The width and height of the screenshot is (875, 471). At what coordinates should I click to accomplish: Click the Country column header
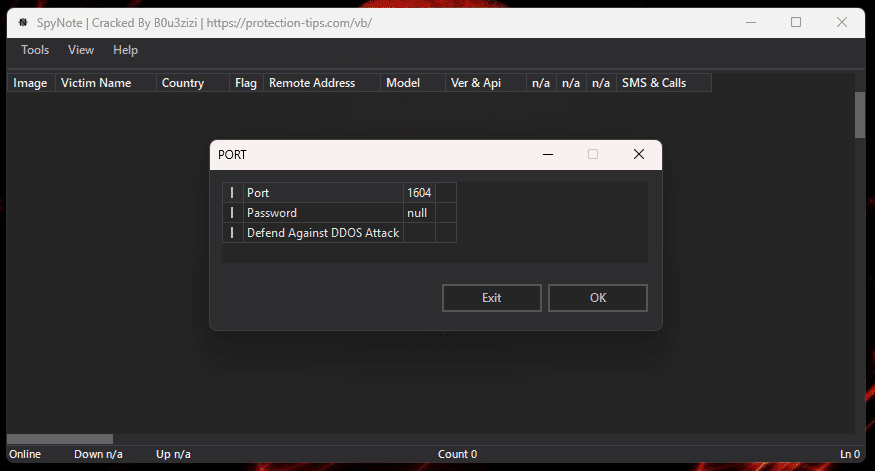(193, 83)
